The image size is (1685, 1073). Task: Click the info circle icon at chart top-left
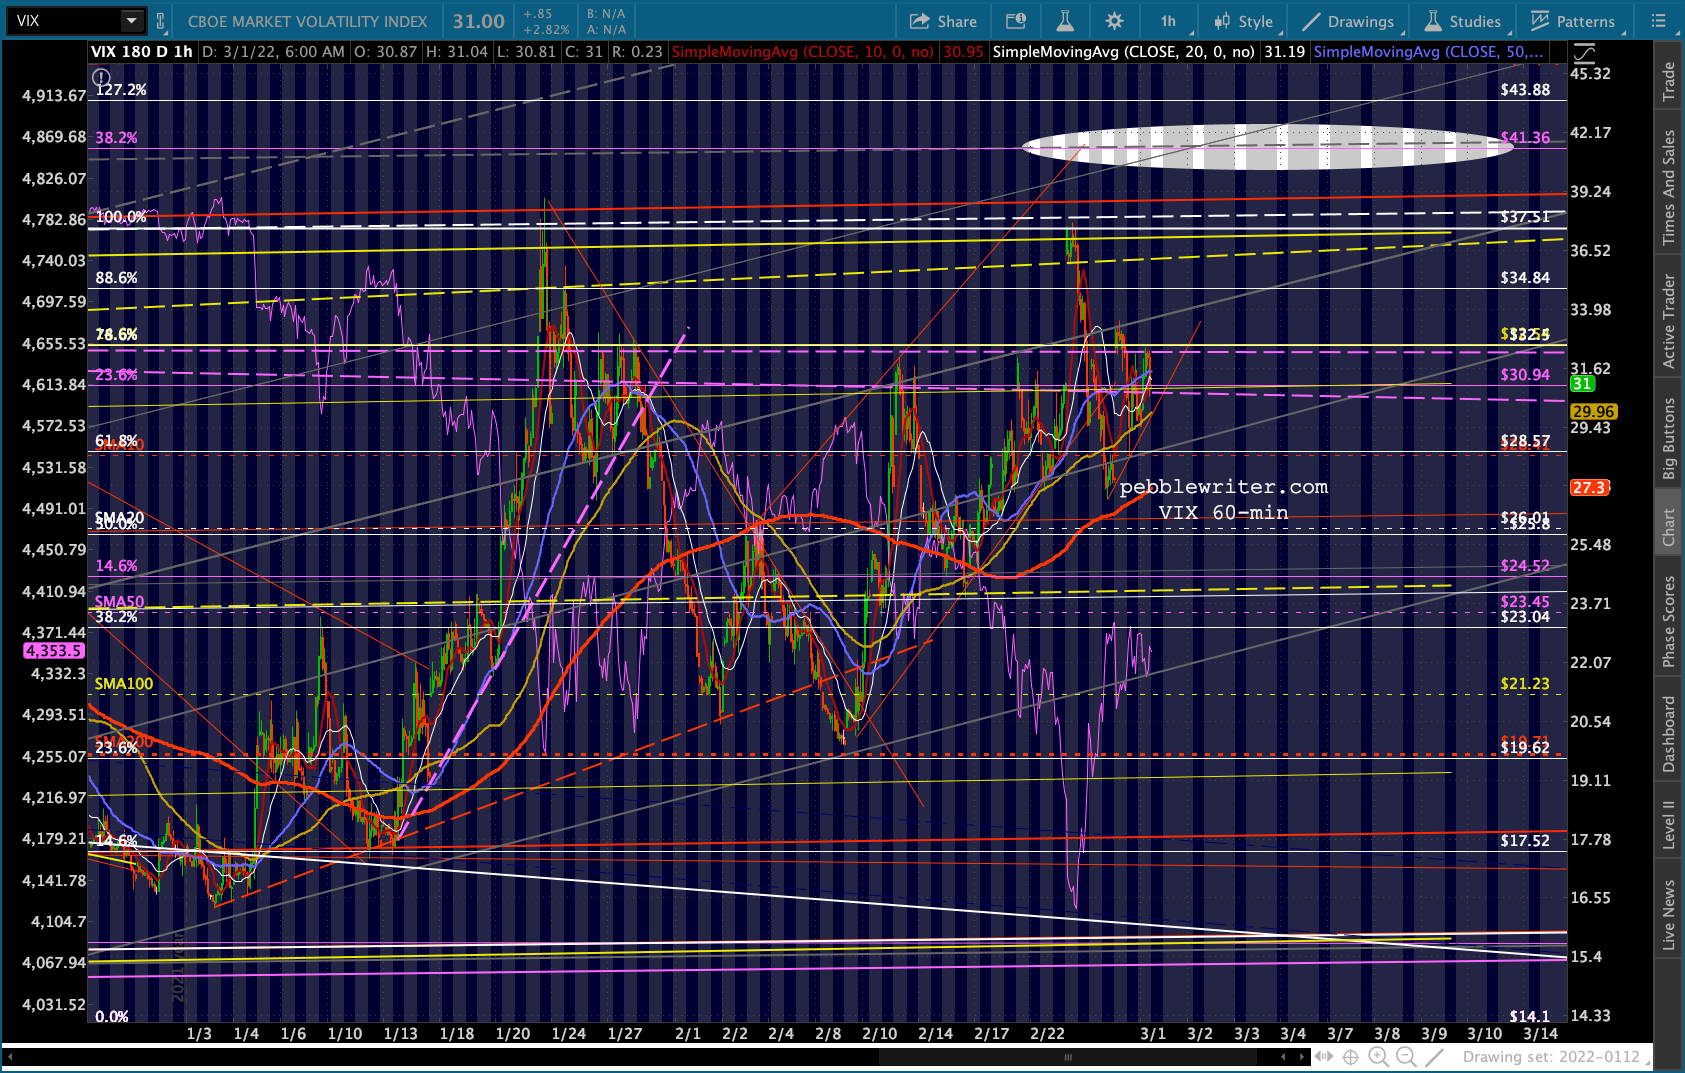(x=101, y=77)
